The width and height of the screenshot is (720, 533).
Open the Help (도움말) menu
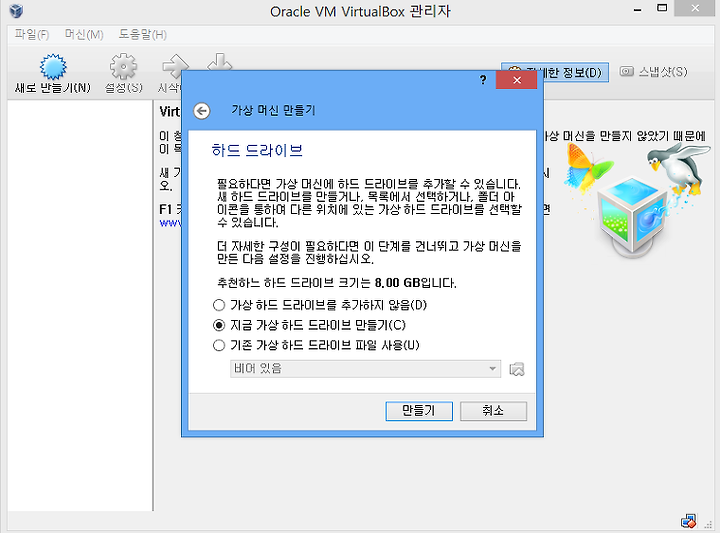[x=142, y=34]
